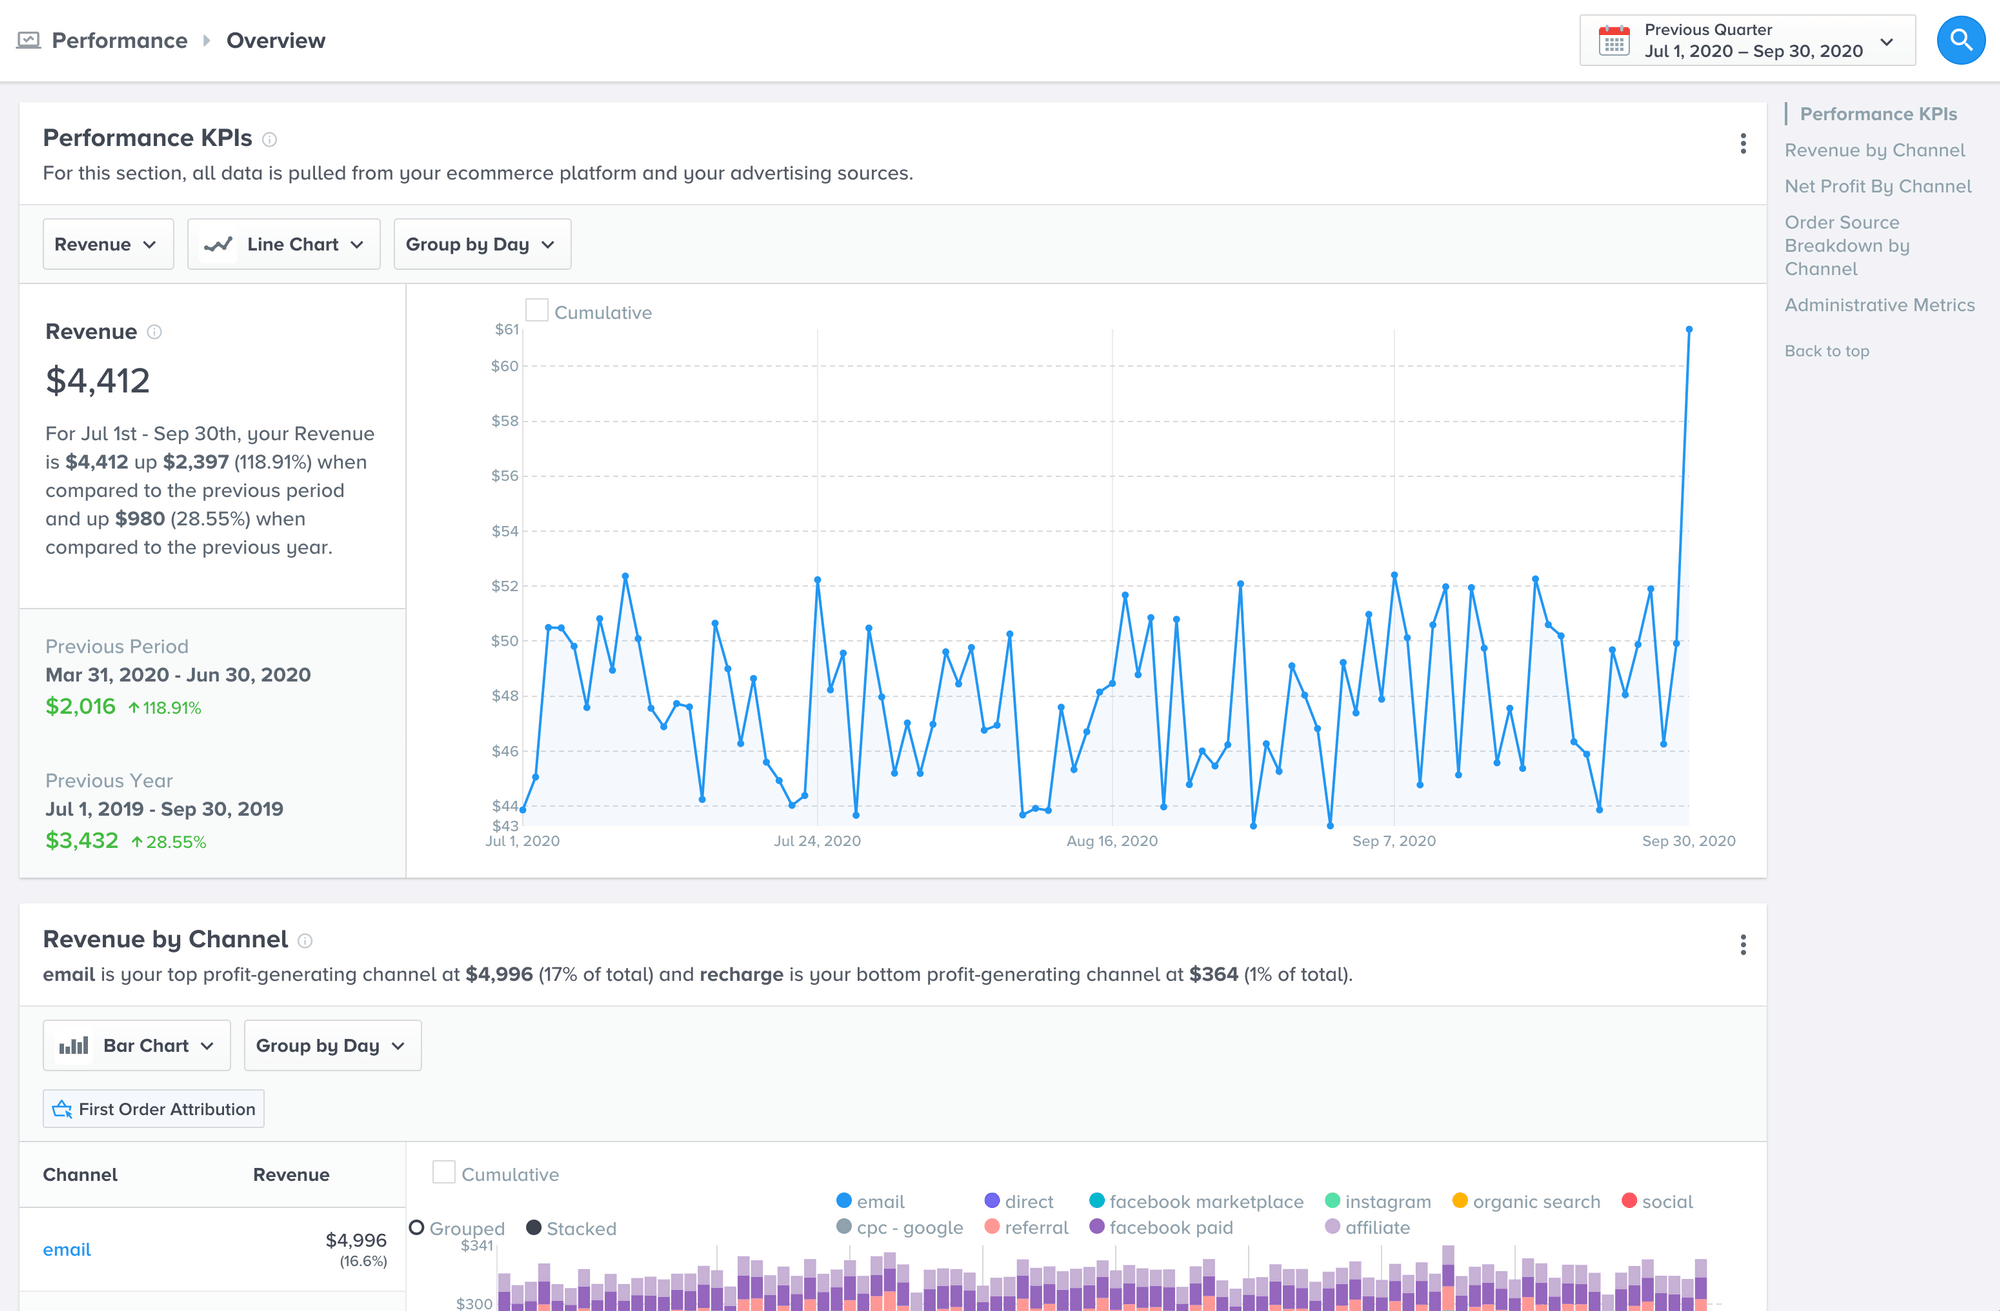Click Back to top in the right sidebar
The image size is (2000, 1311).
pos(1826,351)
